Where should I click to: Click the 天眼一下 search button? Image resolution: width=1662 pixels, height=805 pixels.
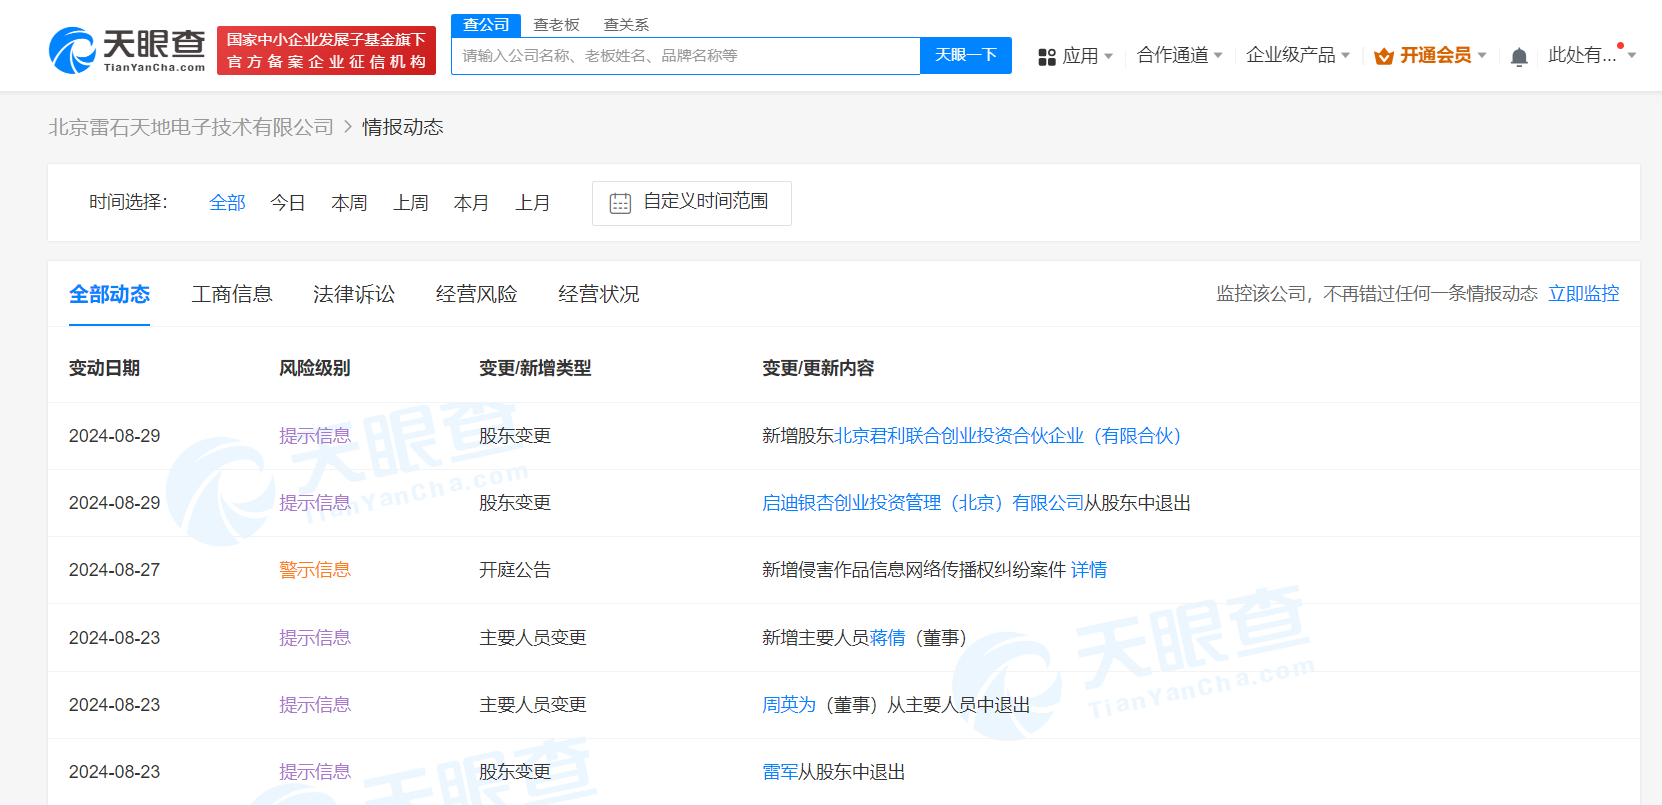pos(966,55)
